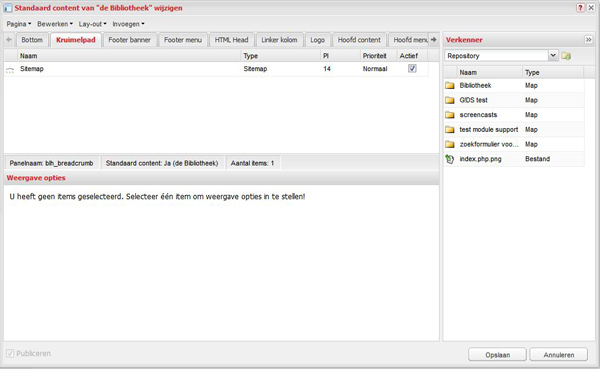This screenshot has height=369, width=600.
Task: Open the Bewerken menu
Action: (55, 24)
